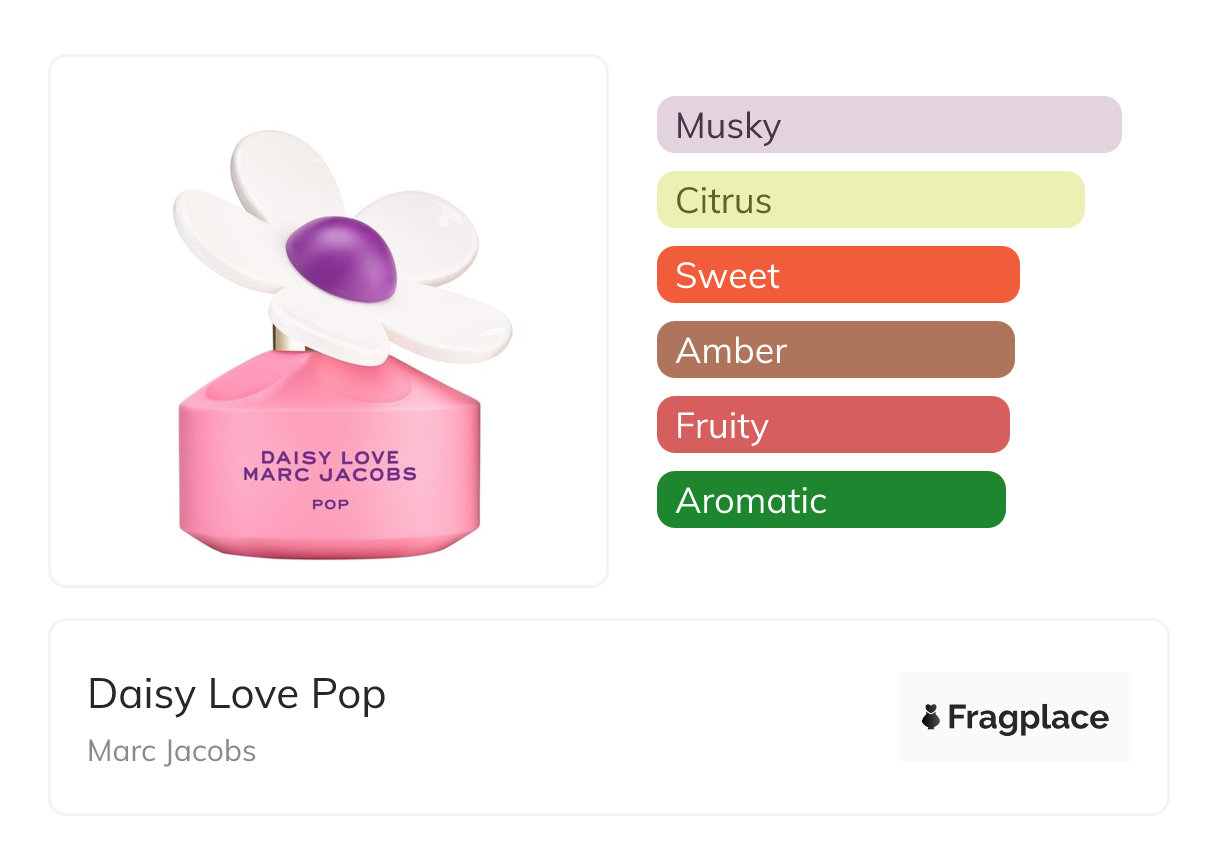Open the Fragplace wordmark link

(1028, 718)
